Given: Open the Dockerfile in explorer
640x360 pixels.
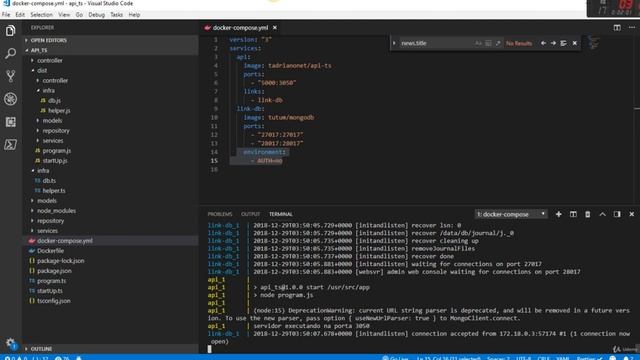Looking at the screenshot, I should pyautogui.click(x=110, y=251).
